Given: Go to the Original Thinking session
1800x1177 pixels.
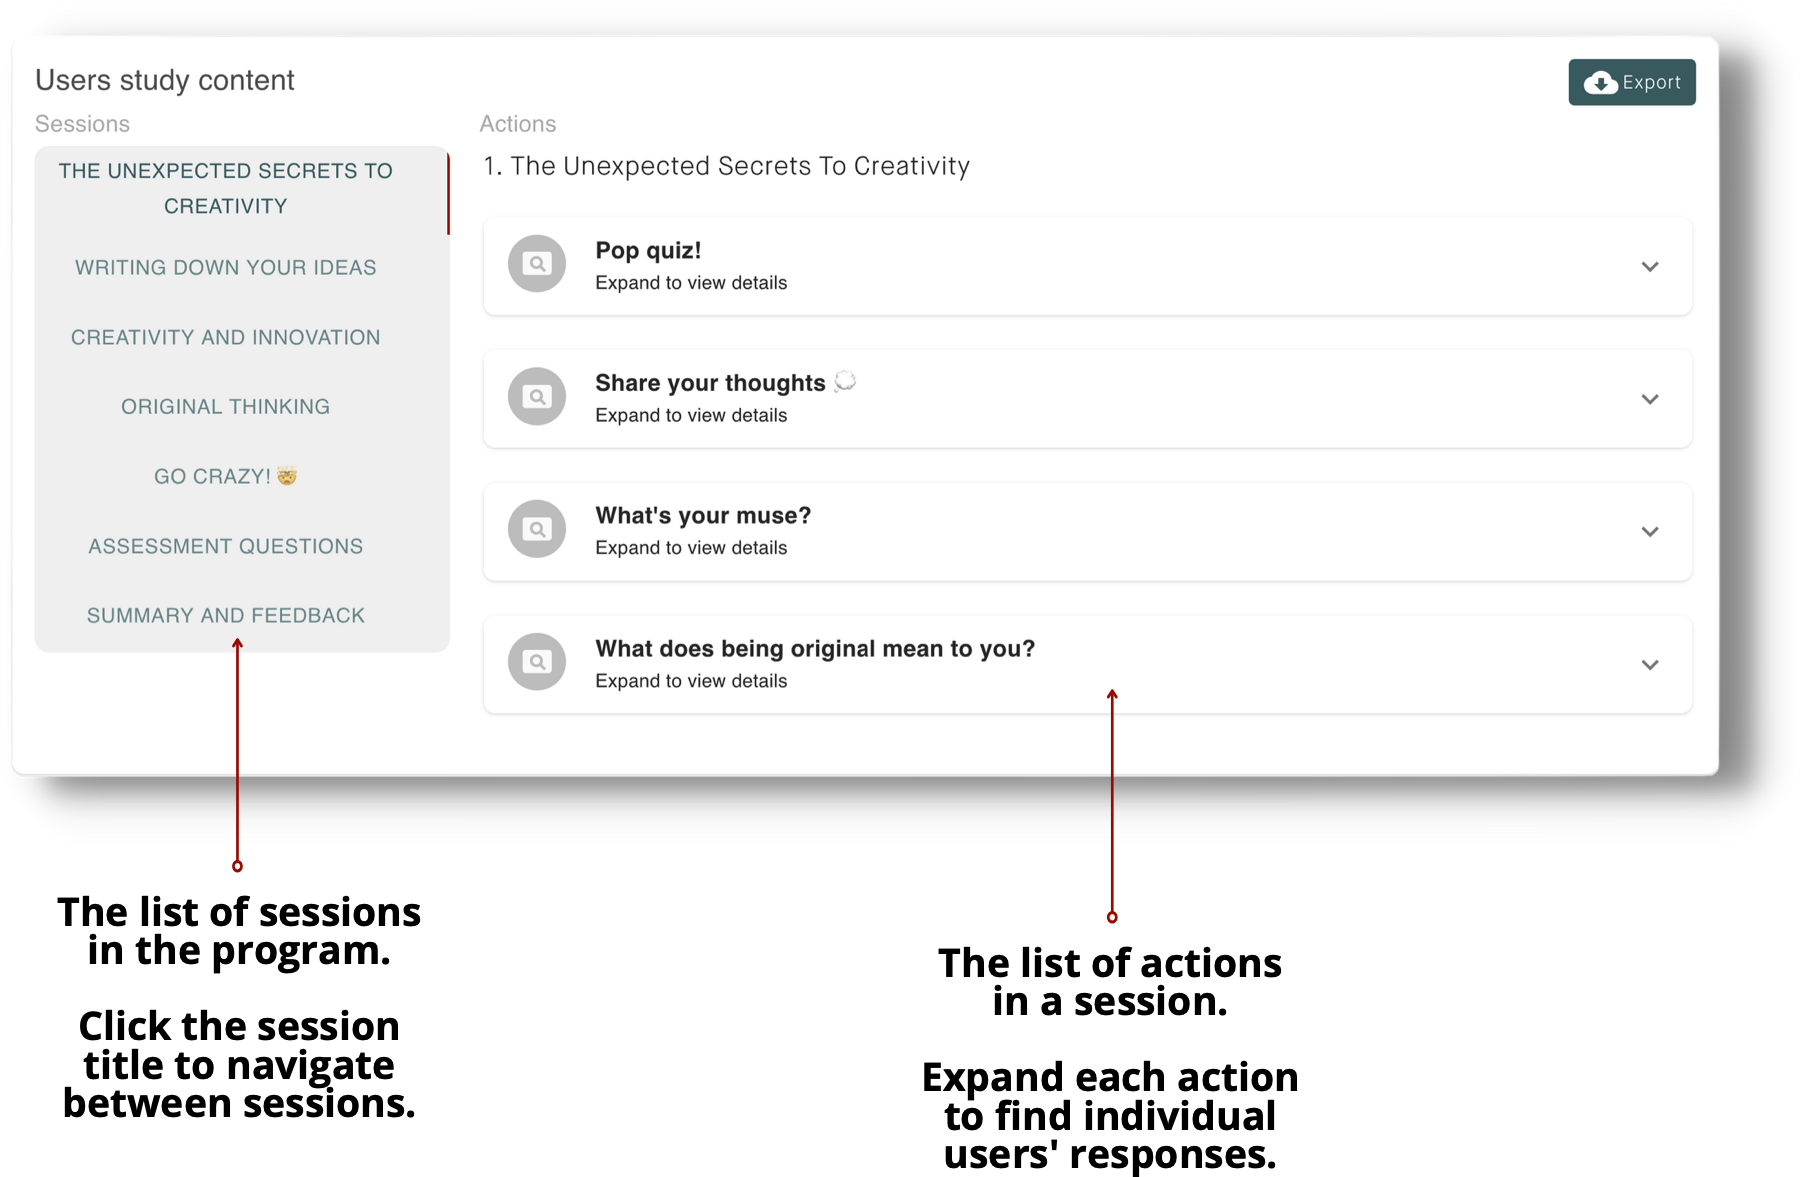Looking at the screenshot, I should [226, 407].
